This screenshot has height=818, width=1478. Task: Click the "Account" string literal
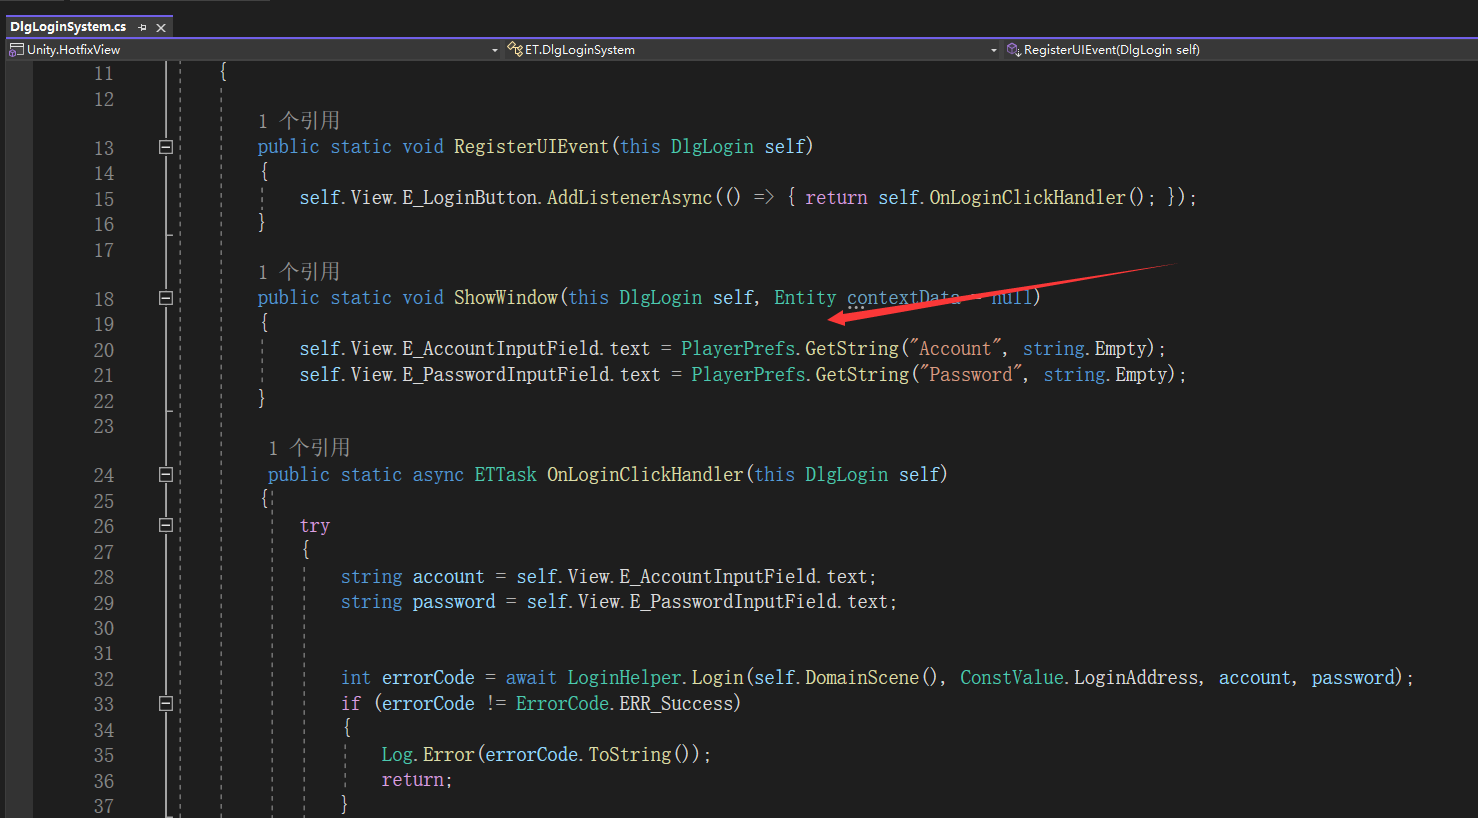click(955, 349)
